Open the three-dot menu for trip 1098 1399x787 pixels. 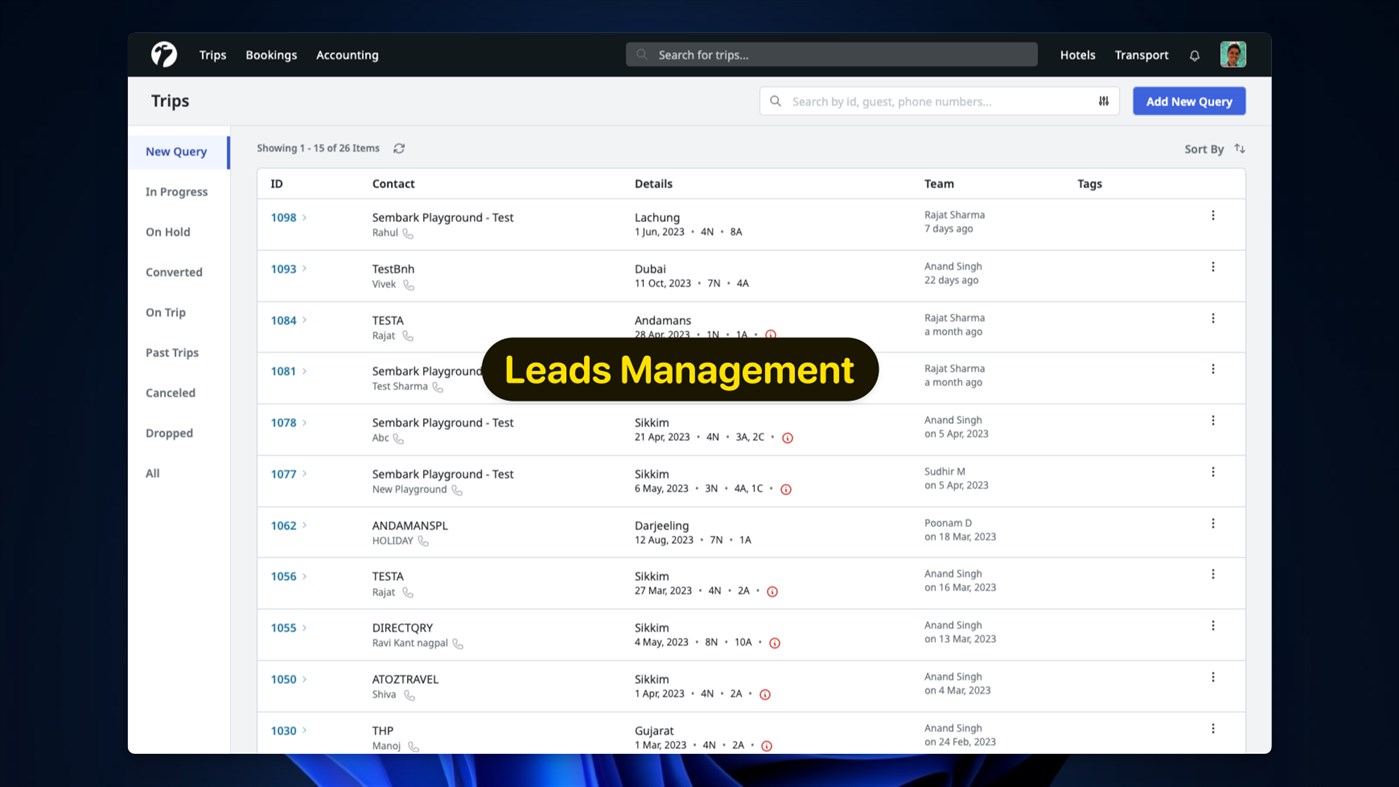tap(1213, 215)
